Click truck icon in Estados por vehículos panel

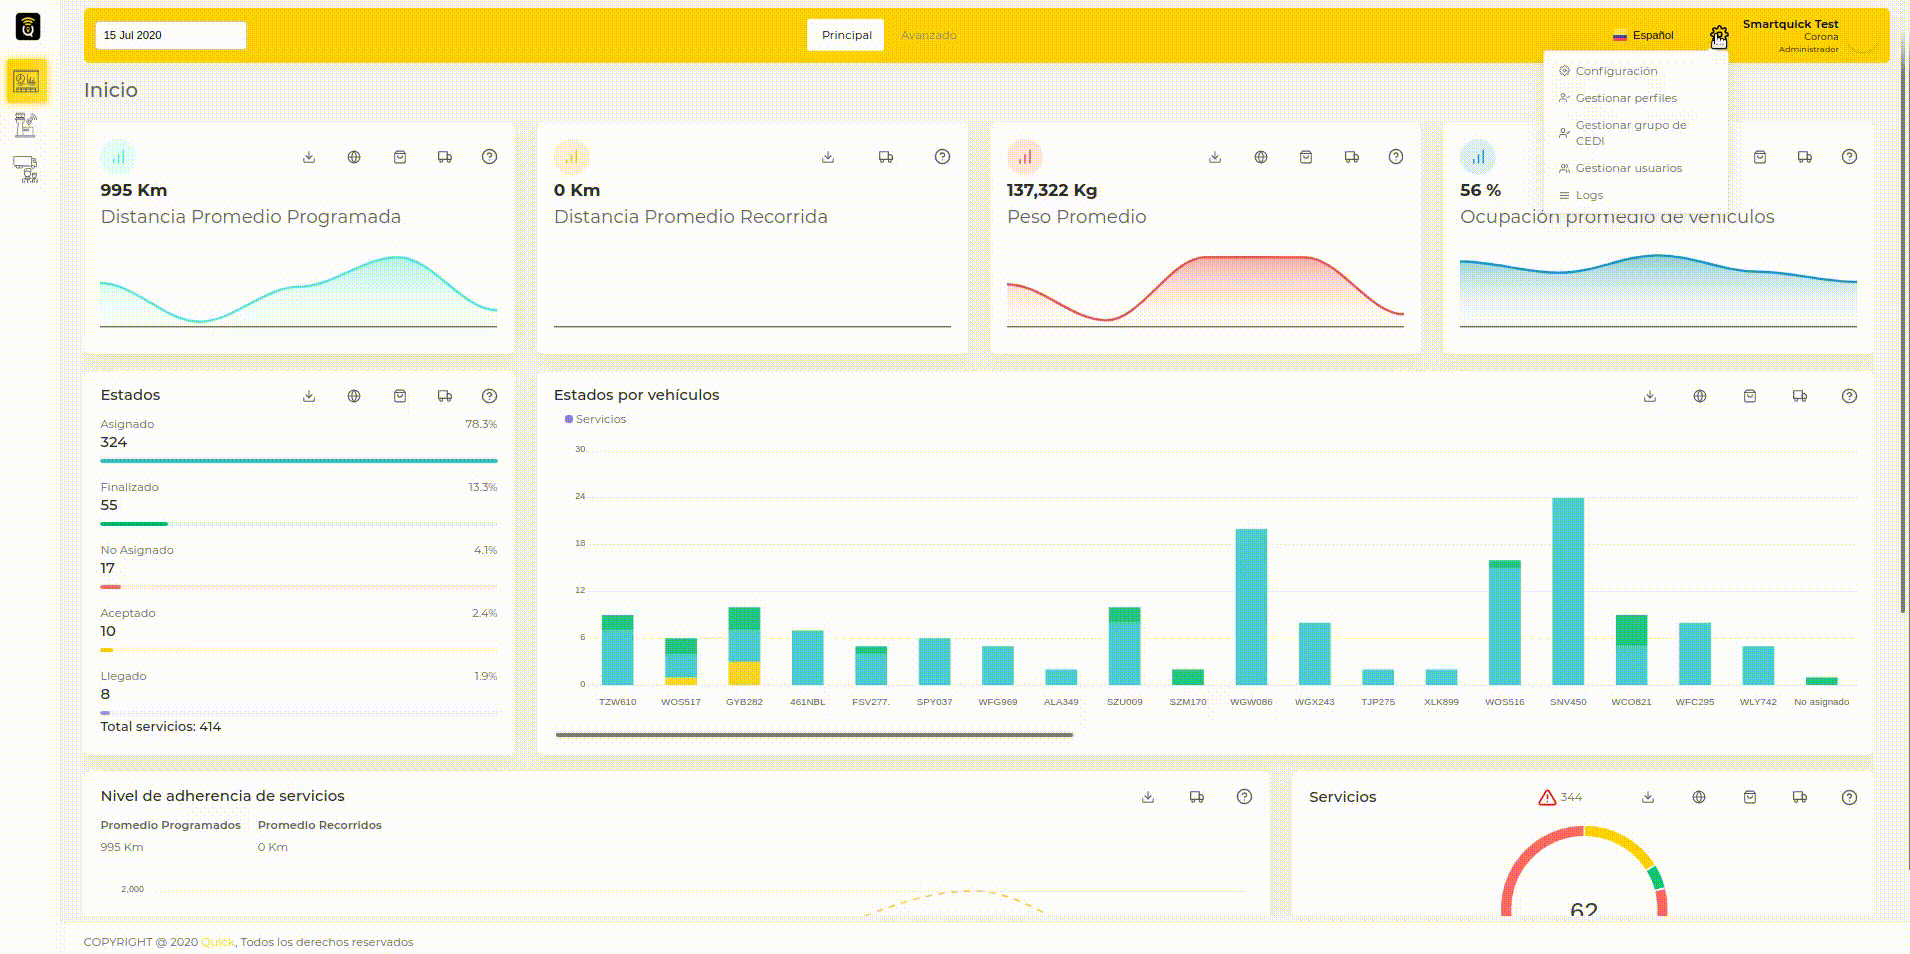click(1800, 396)
